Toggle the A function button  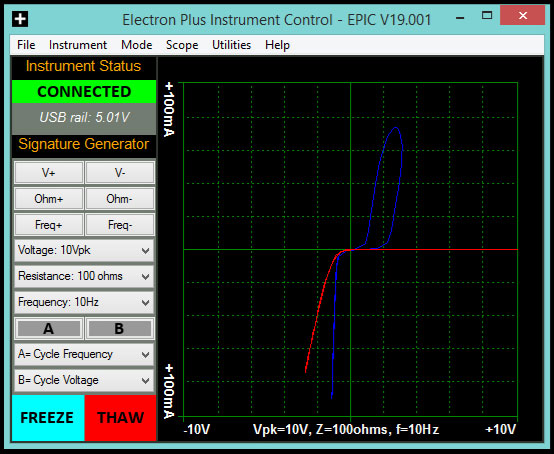point(49,329)
